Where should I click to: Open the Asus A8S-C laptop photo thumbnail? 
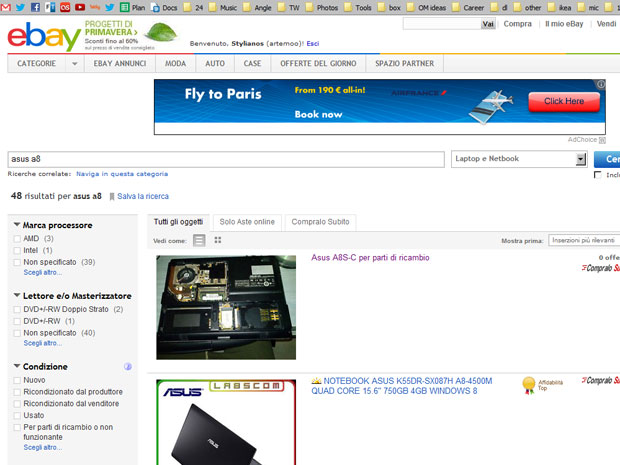(226, 307)
